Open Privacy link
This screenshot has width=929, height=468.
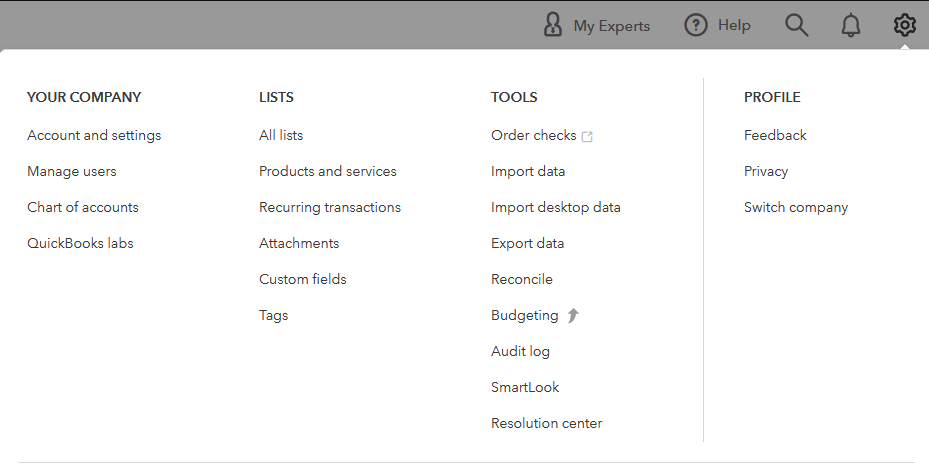coord(766,171)
